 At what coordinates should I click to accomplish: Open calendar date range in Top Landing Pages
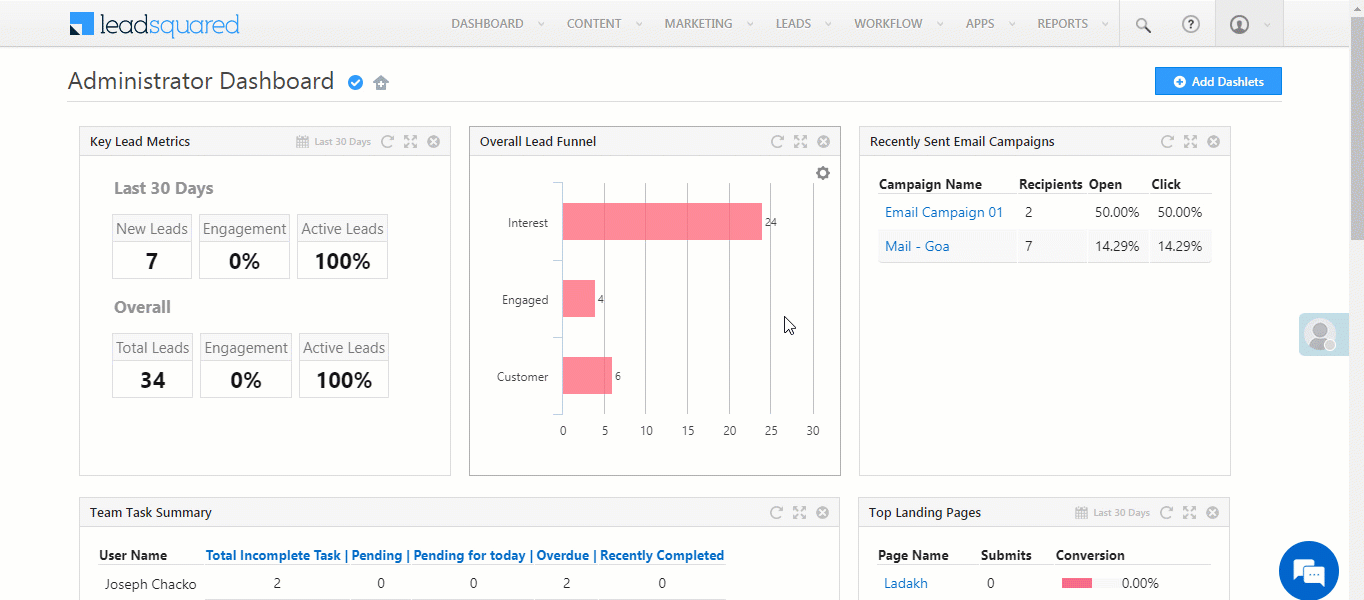(x=1081, y=513)
